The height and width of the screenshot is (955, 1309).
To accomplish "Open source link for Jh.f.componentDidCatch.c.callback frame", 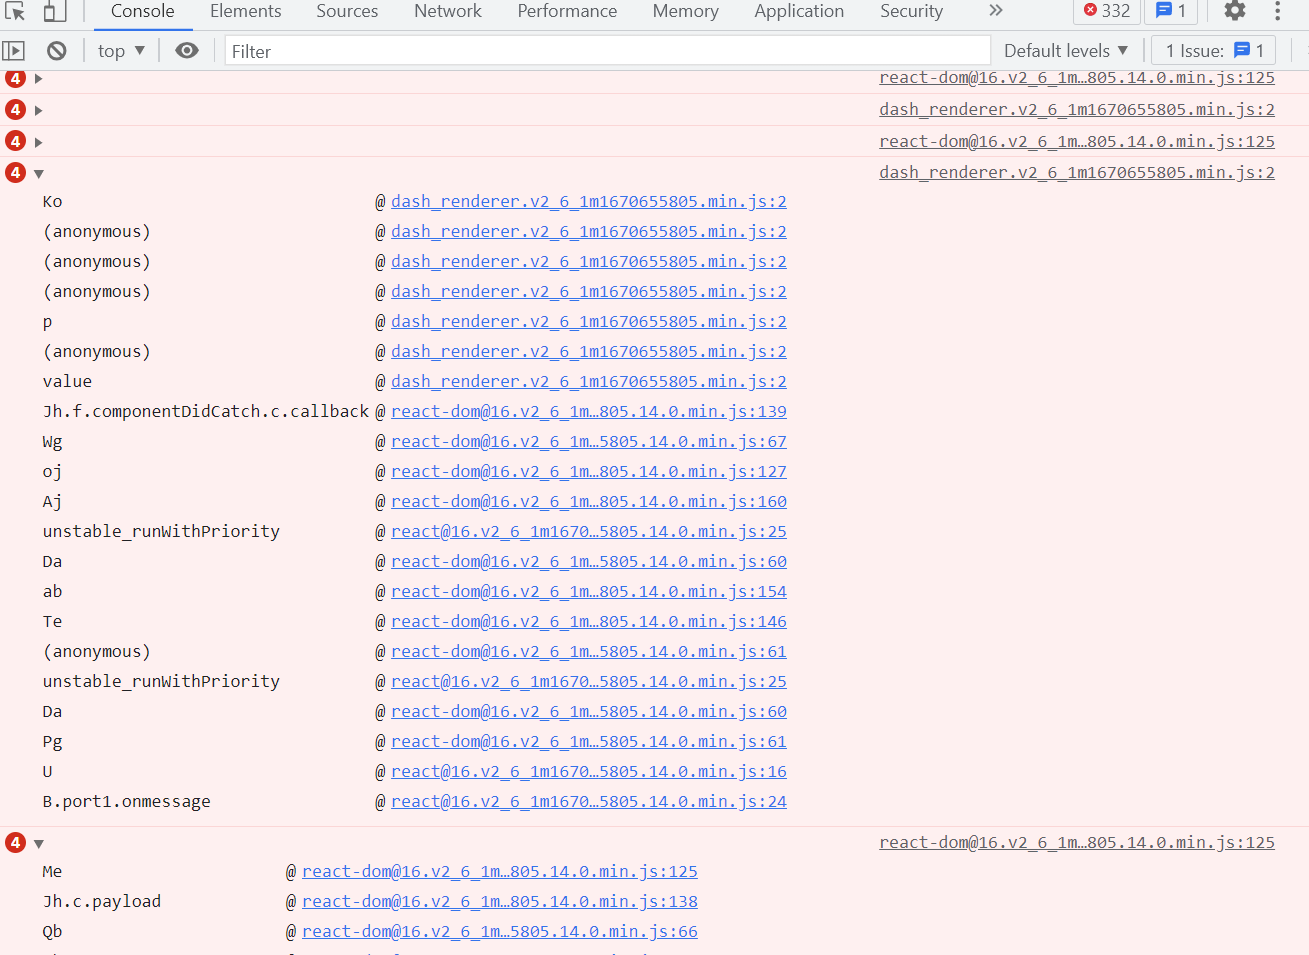I will pyautogui.click(x=589, y=412).
